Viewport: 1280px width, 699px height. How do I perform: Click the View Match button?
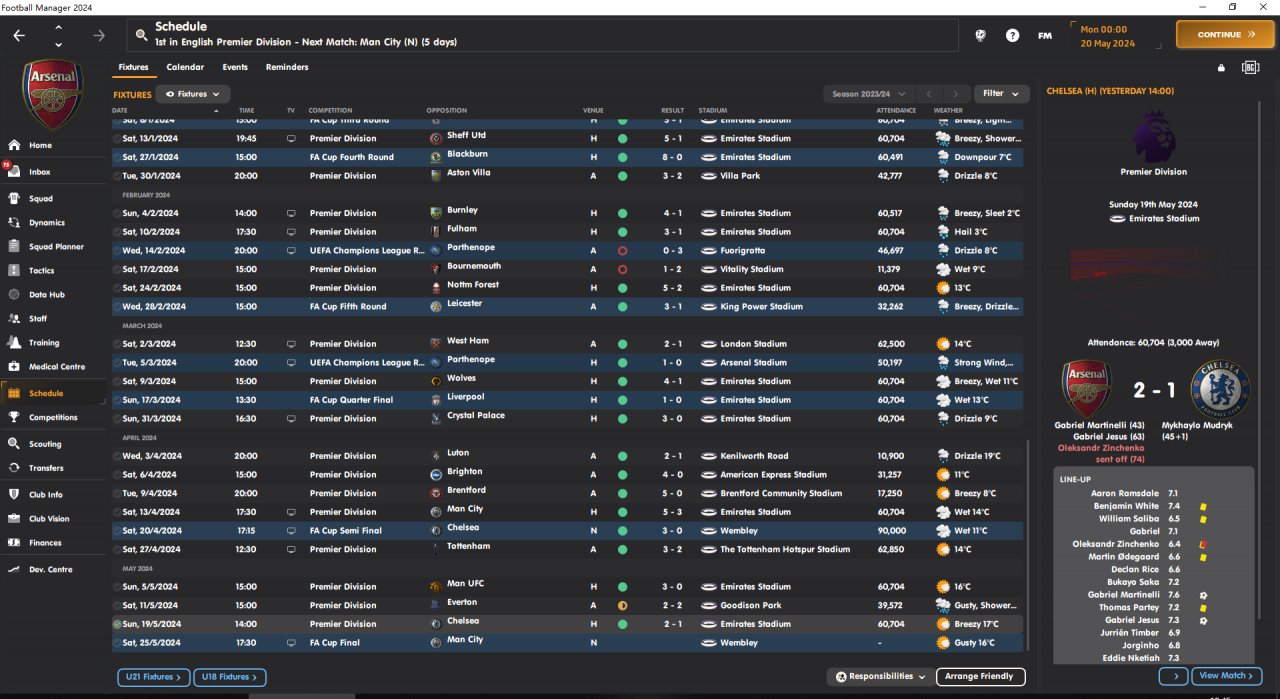1227,677
